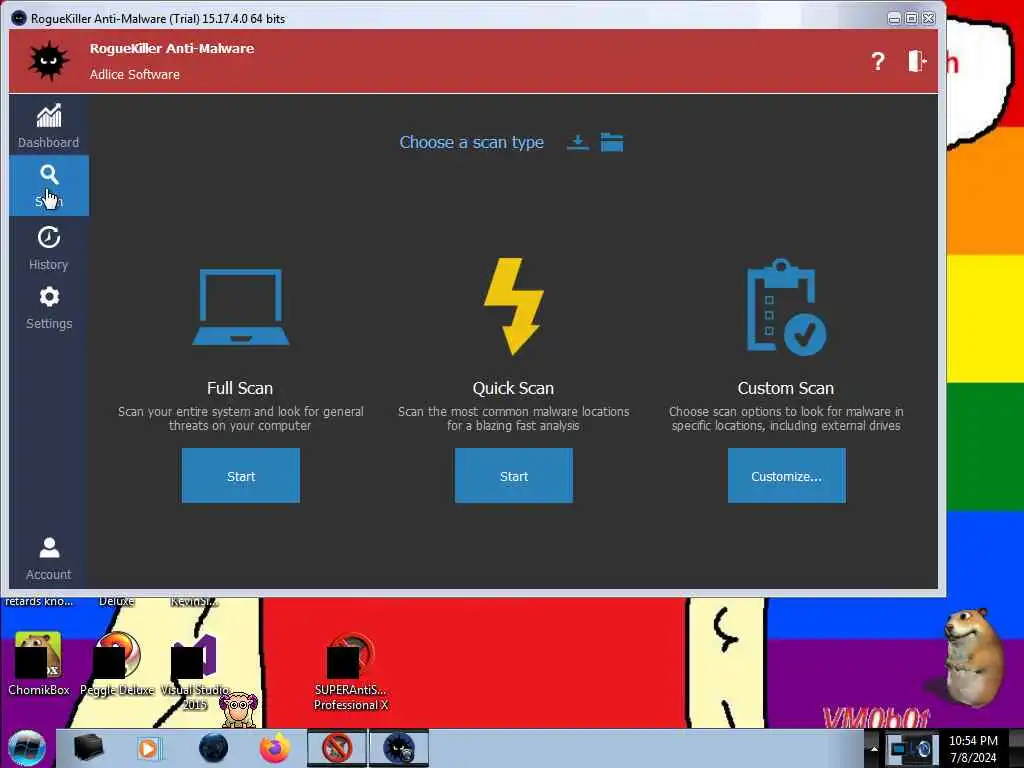This screenshot has width=1024, height=768.
Task: Click the dark globe icon in the taskbar
Action: [214, 748]
